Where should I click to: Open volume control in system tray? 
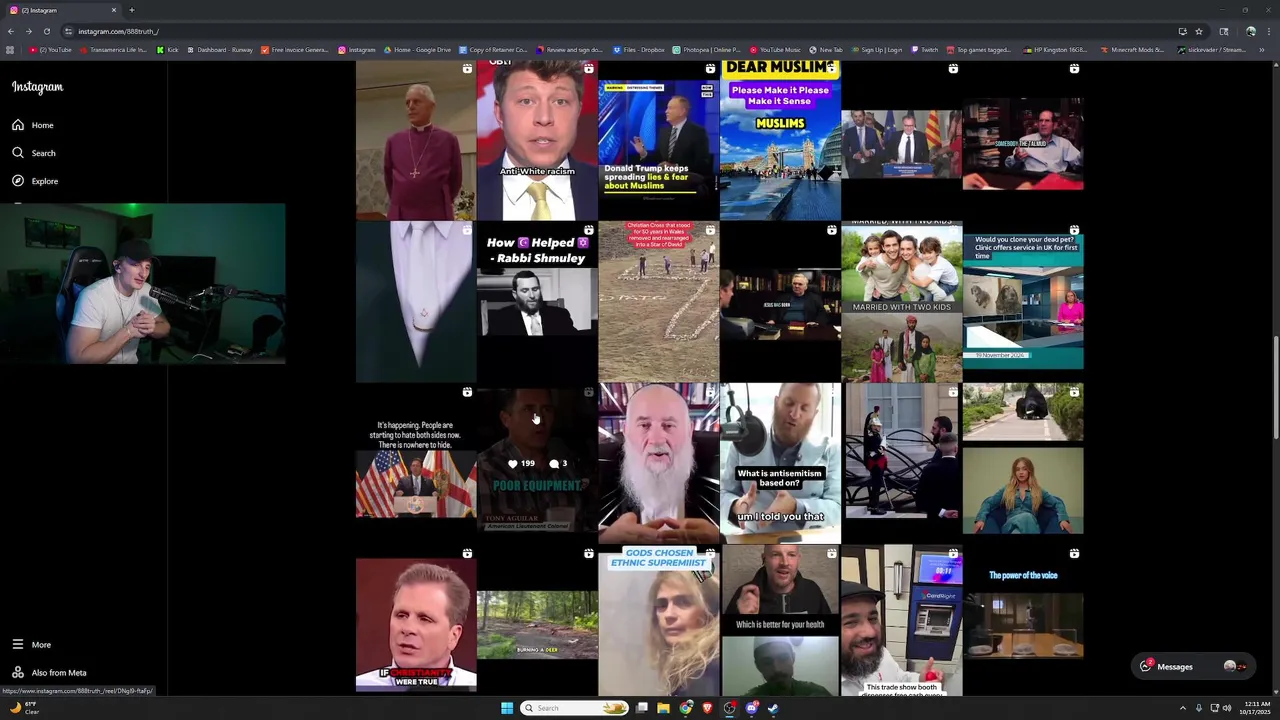tap(1227, 708)
